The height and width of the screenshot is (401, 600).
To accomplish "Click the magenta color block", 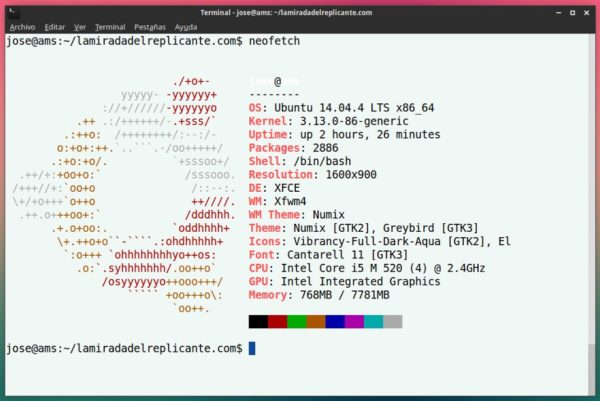I will 354,321.
